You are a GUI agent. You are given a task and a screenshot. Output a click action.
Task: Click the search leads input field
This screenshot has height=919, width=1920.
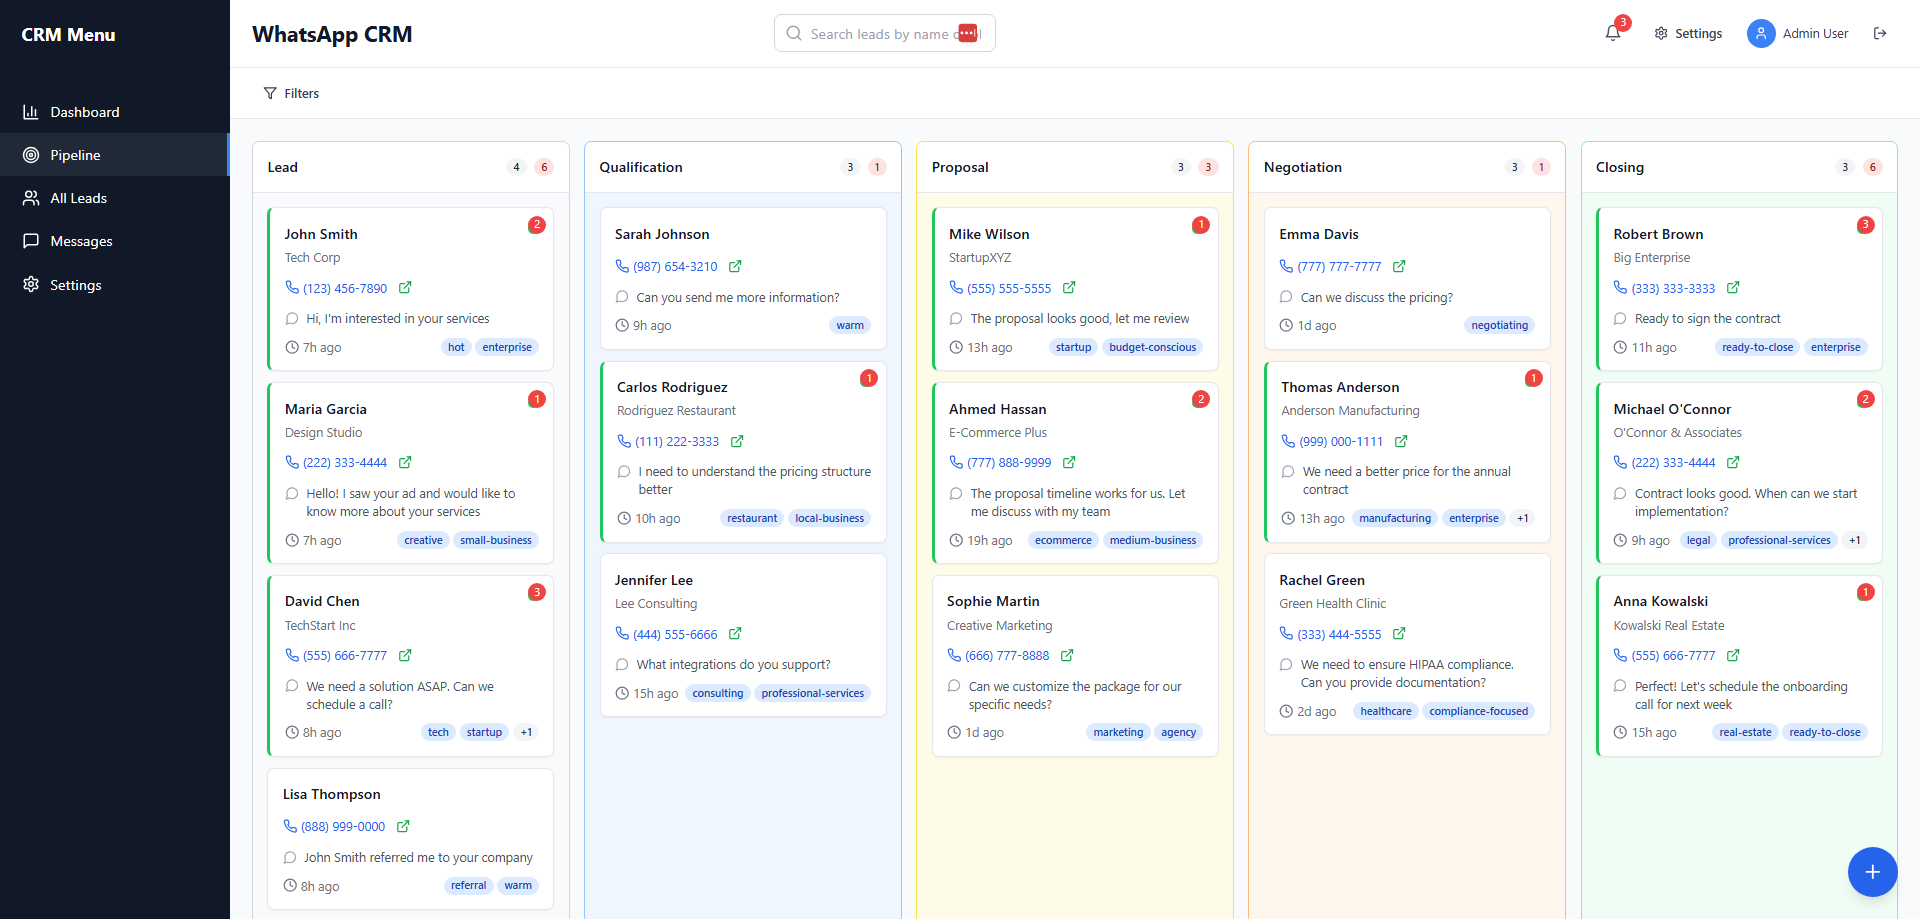coord(884,33)
